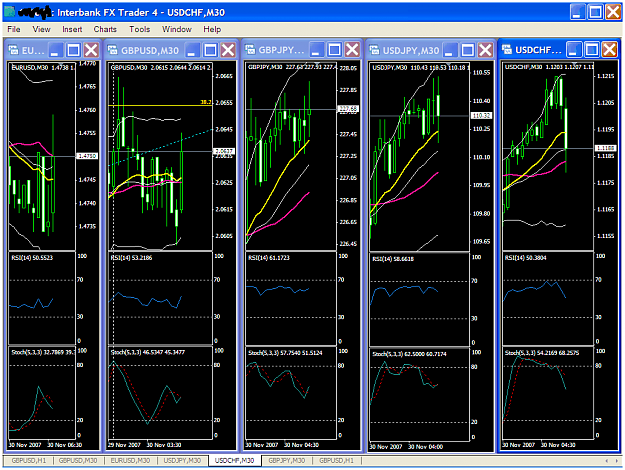Image resolution: width=625 pixels, height=470 pixels.
Task: Open the View menu
Action: 41,29
